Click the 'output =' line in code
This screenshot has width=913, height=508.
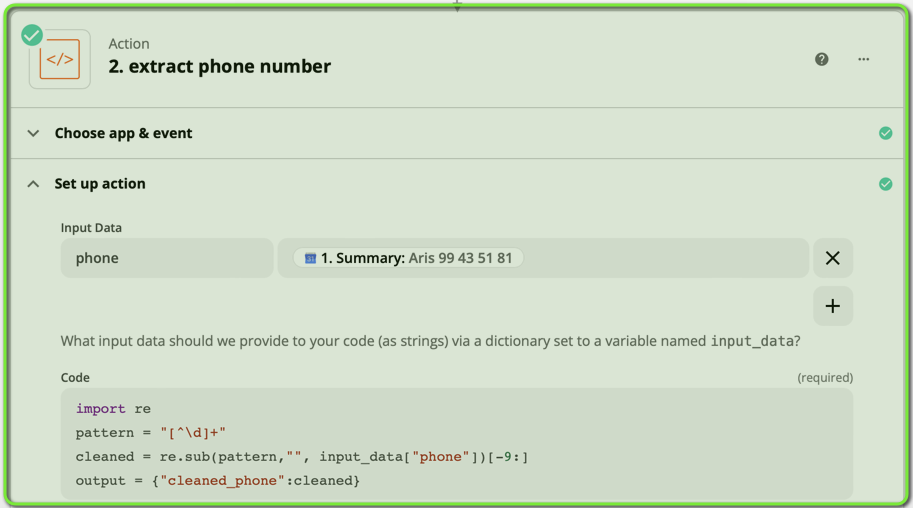point(217,481)
